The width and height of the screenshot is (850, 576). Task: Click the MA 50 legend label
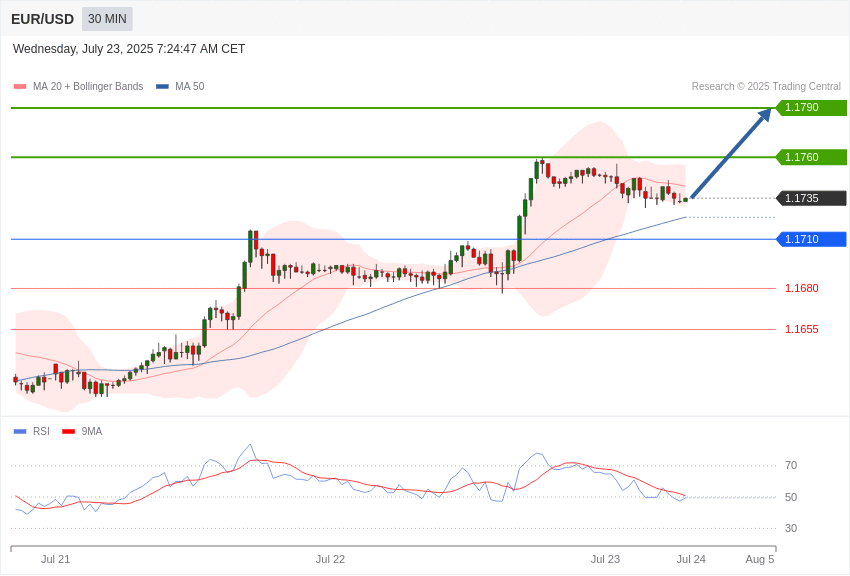(x=190, y=86)
